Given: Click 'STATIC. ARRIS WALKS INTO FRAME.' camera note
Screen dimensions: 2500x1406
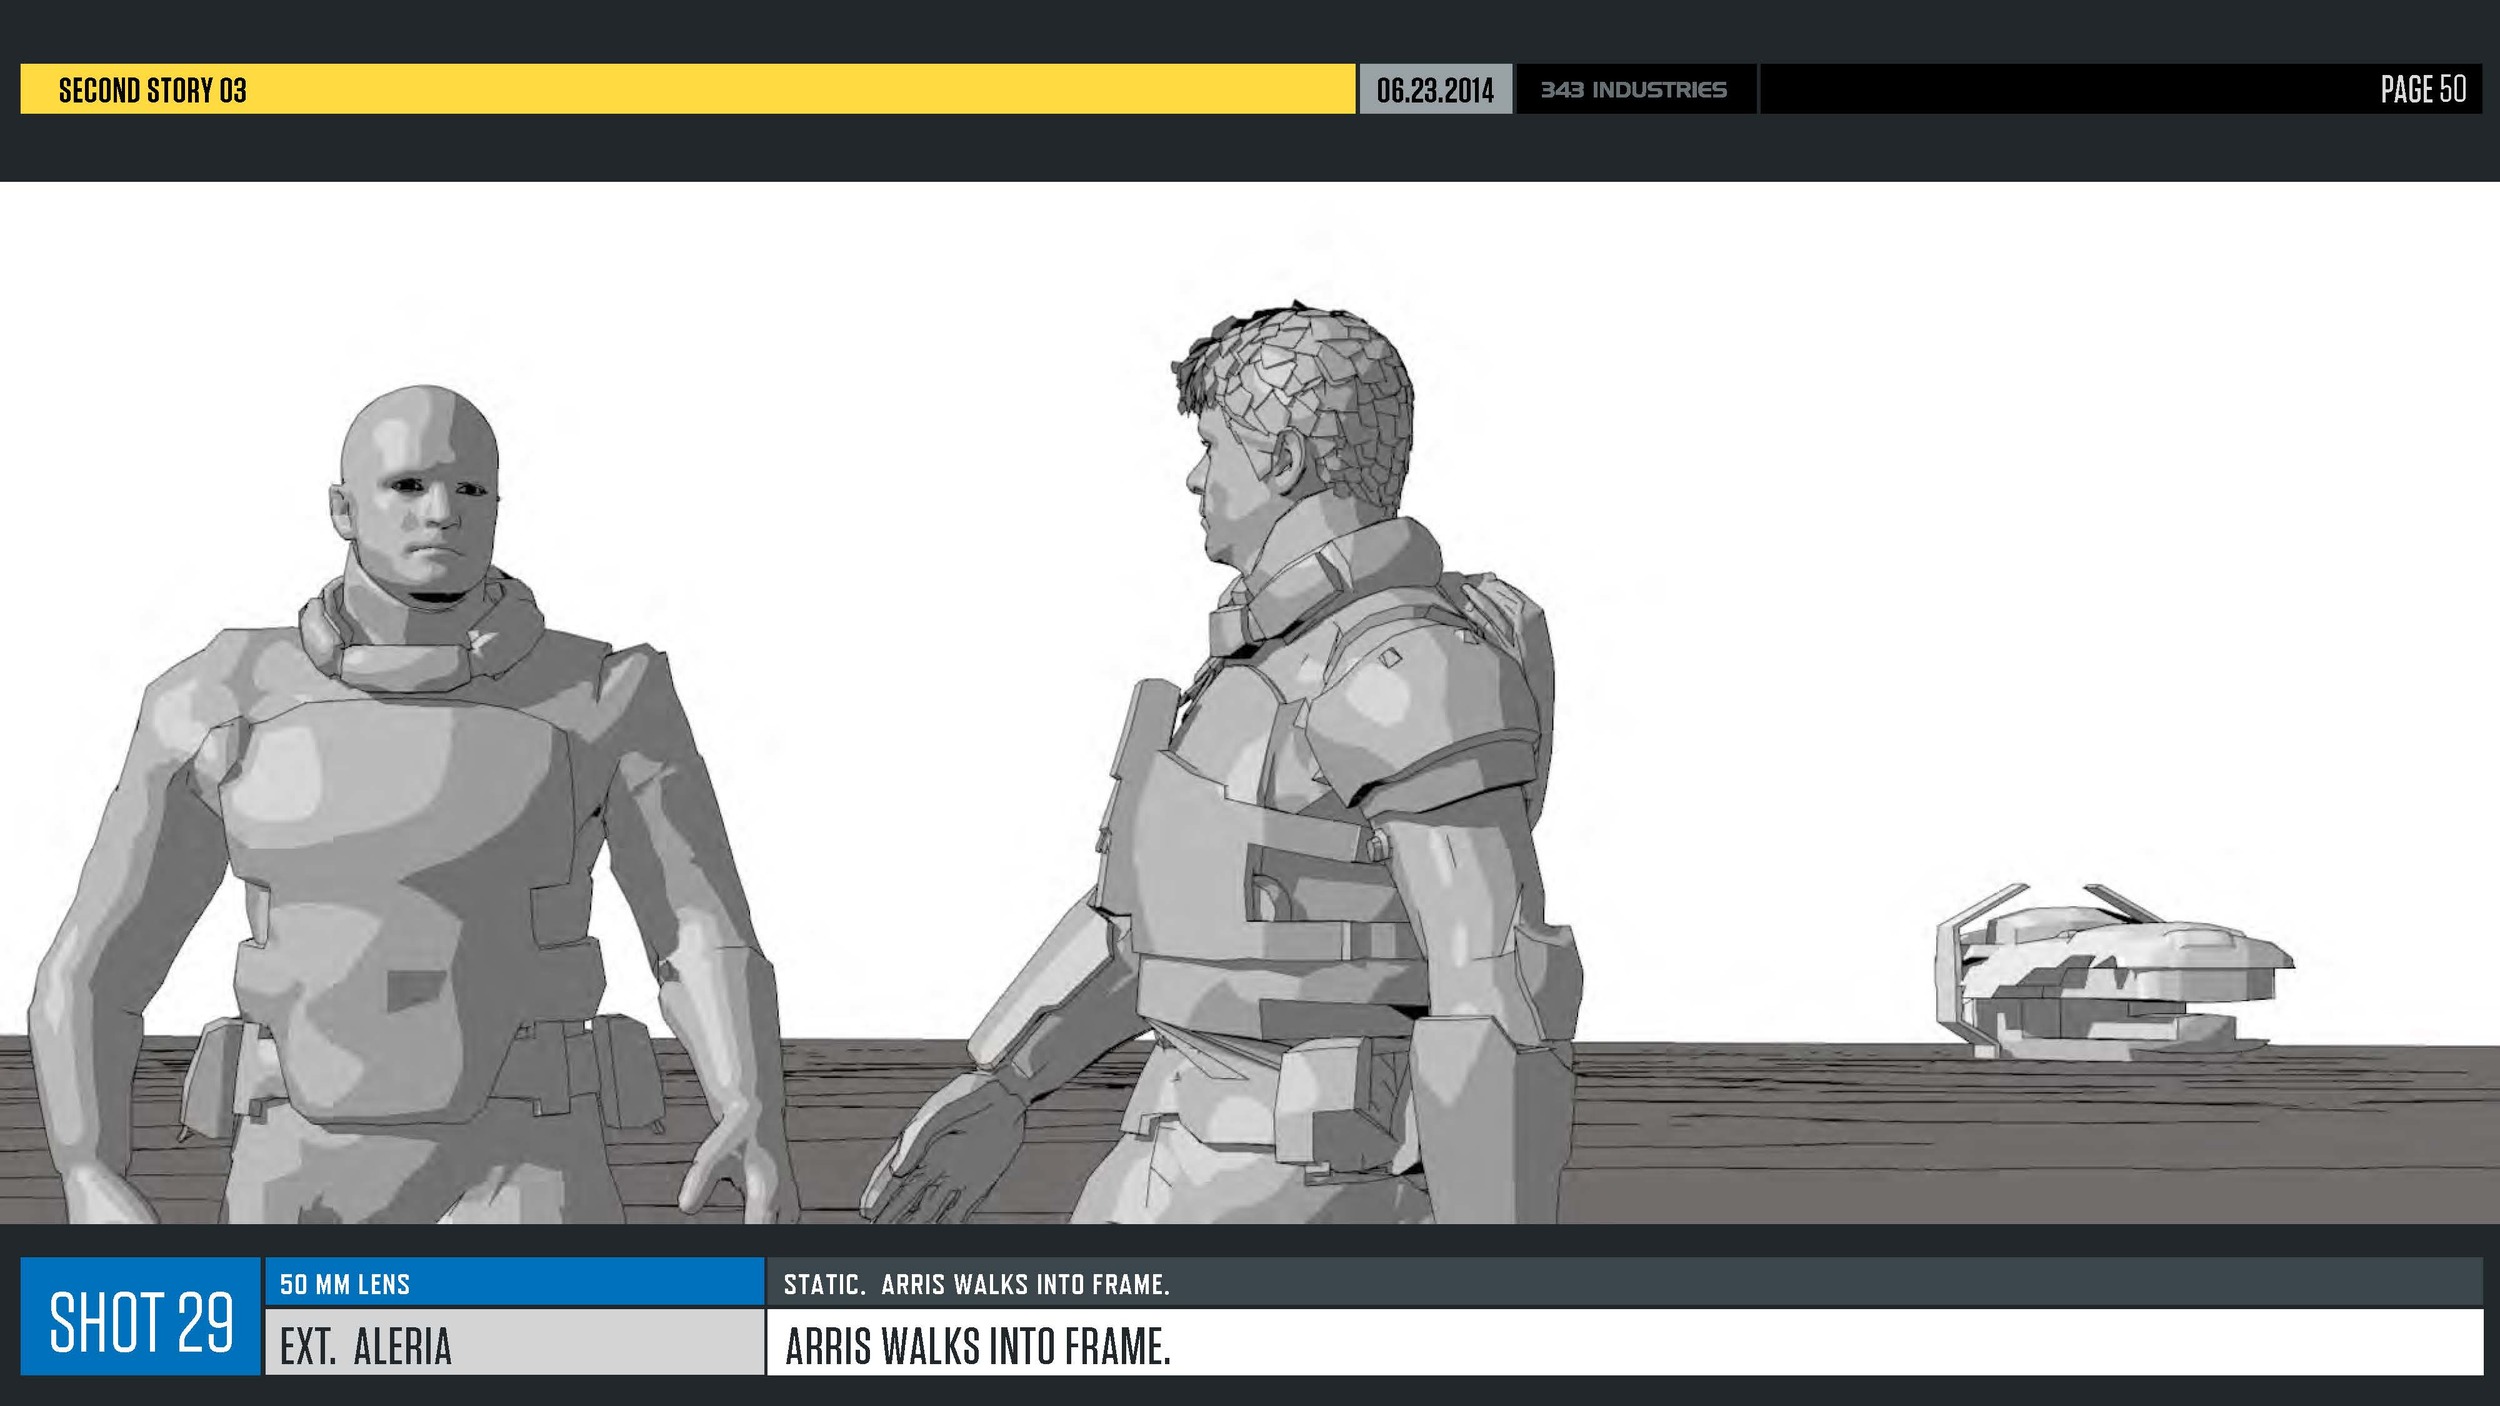Looking at the screenshot, I should 976,1284.
